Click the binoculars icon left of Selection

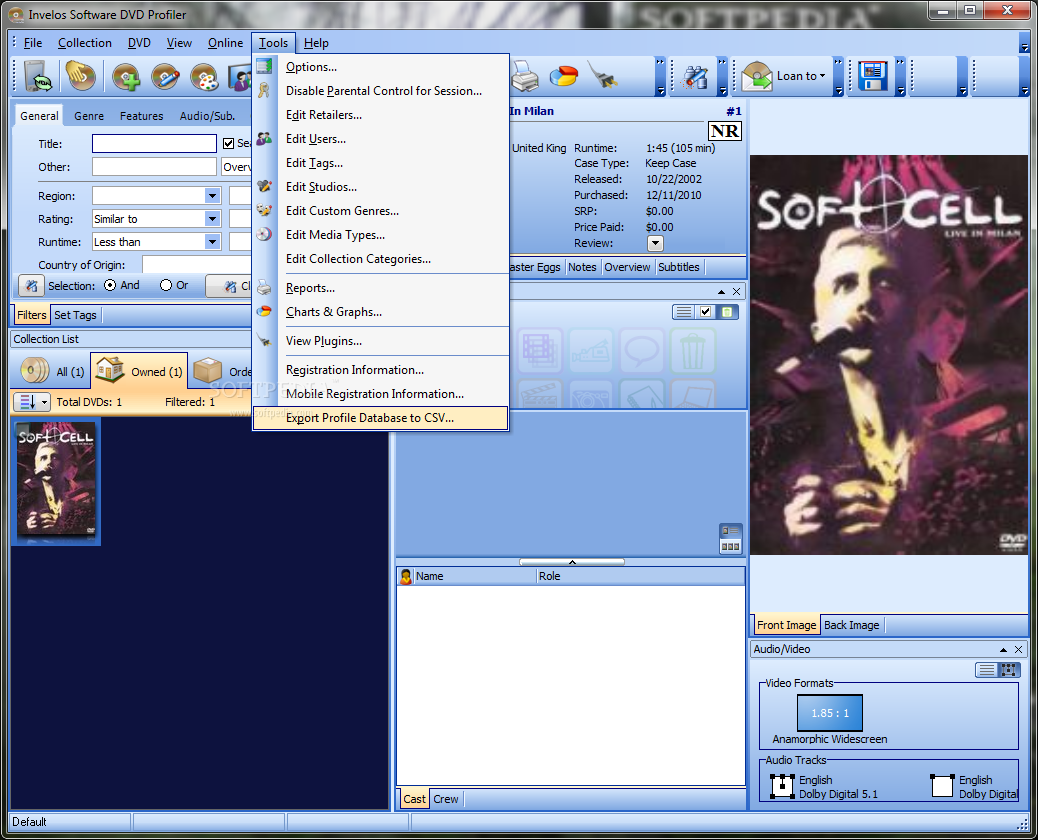pyautogui.click(x=31, y=286)
